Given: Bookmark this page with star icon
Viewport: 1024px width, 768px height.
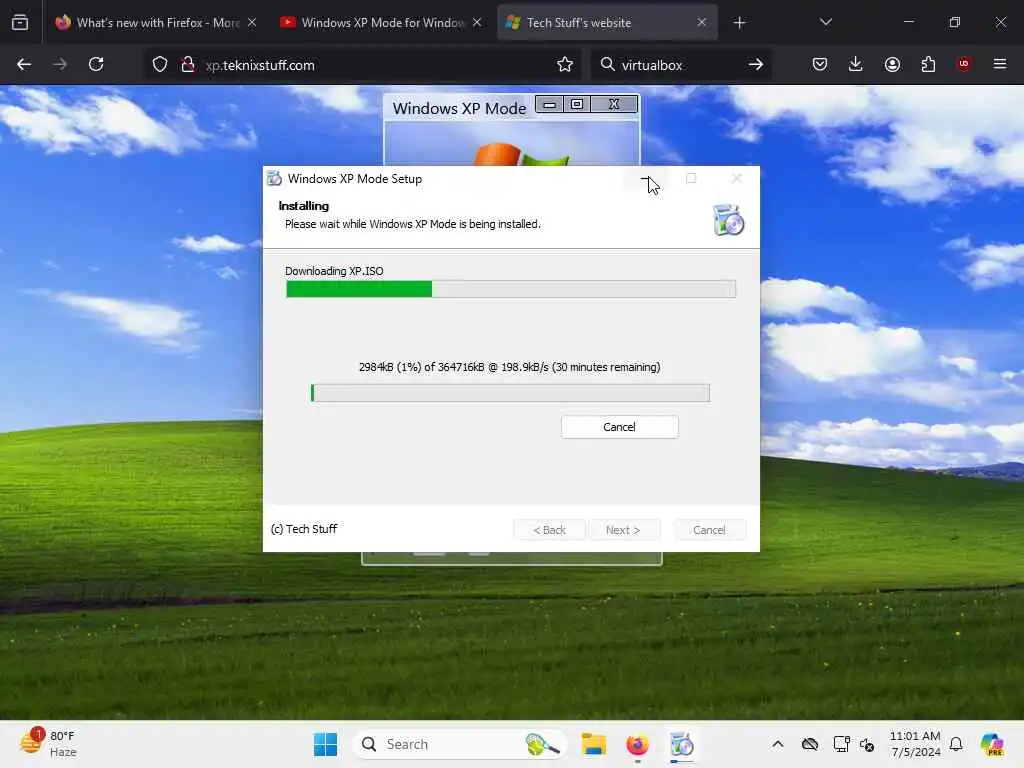Looking at the screenshot, I should coord(565,65).
